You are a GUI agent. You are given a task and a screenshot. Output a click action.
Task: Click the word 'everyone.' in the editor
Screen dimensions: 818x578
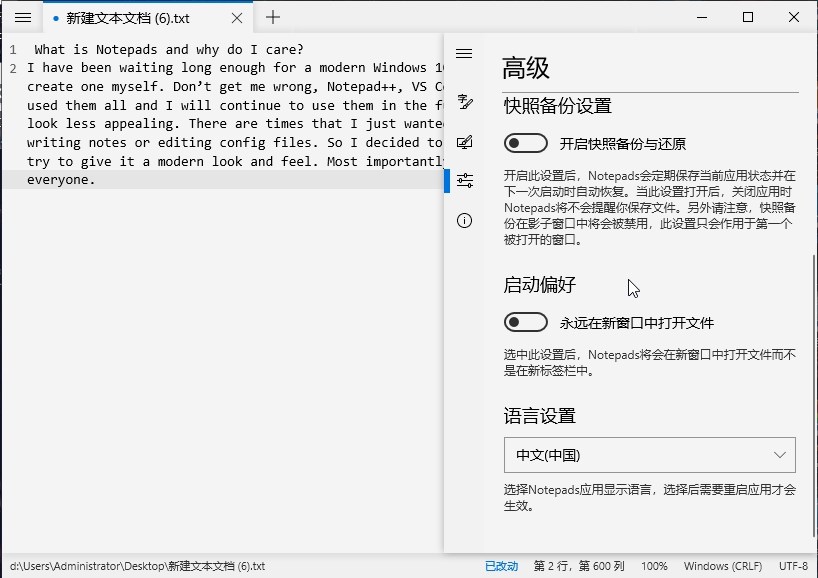[61, 180]
